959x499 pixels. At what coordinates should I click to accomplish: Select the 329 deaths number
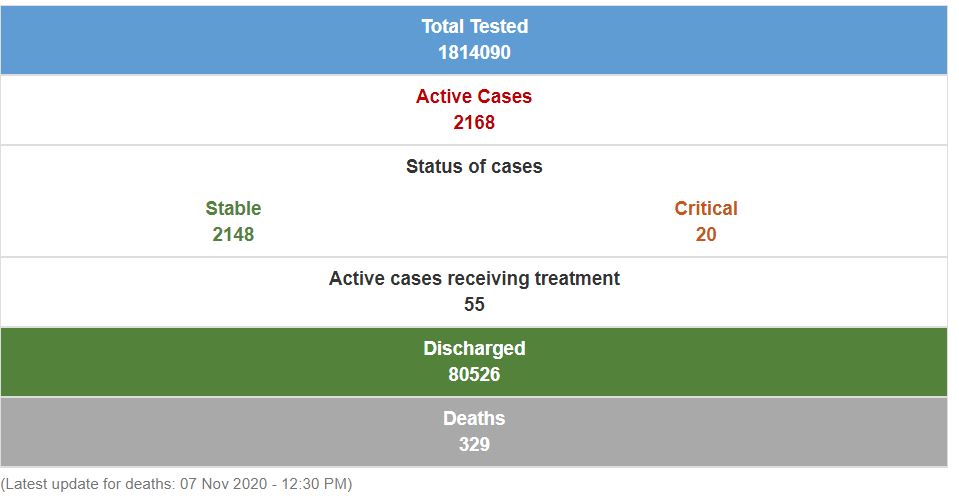coord(474,445)
